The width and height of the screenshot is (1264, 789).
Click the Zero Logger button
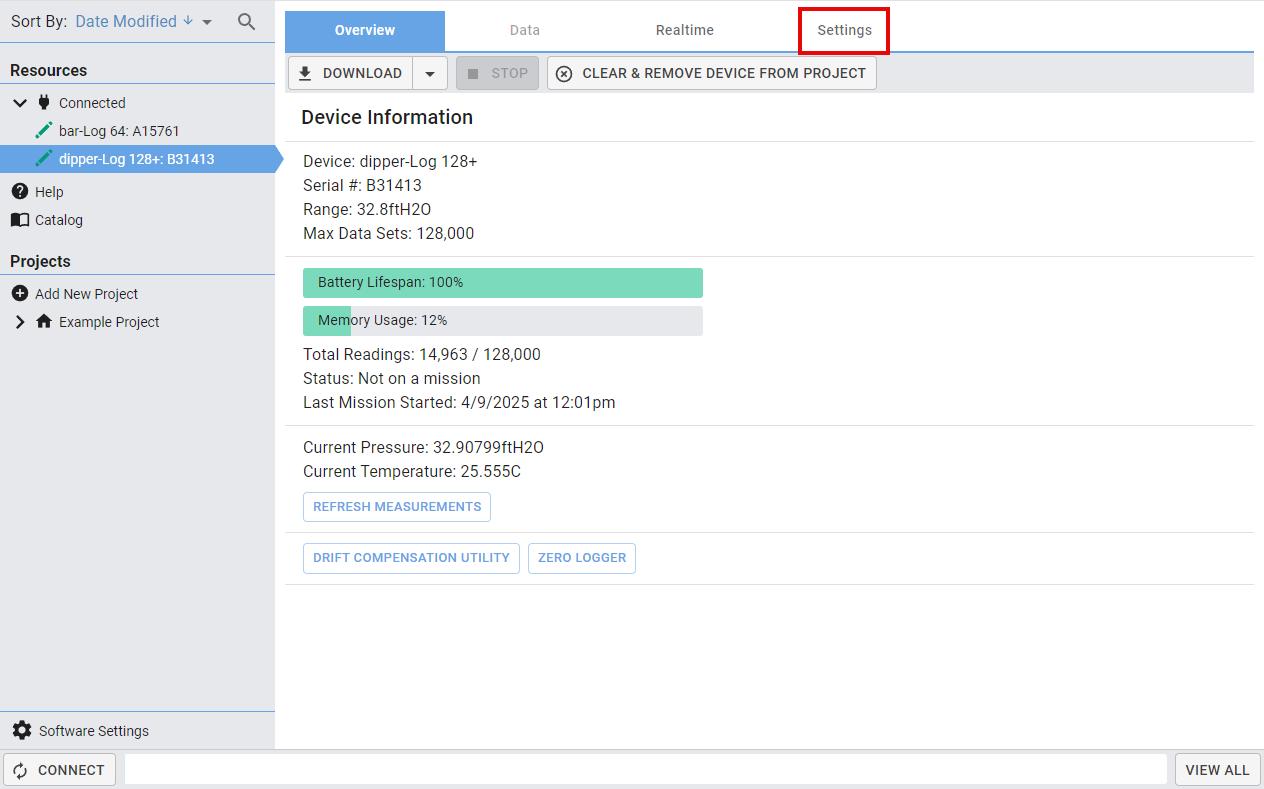click(x=582, y=558)
